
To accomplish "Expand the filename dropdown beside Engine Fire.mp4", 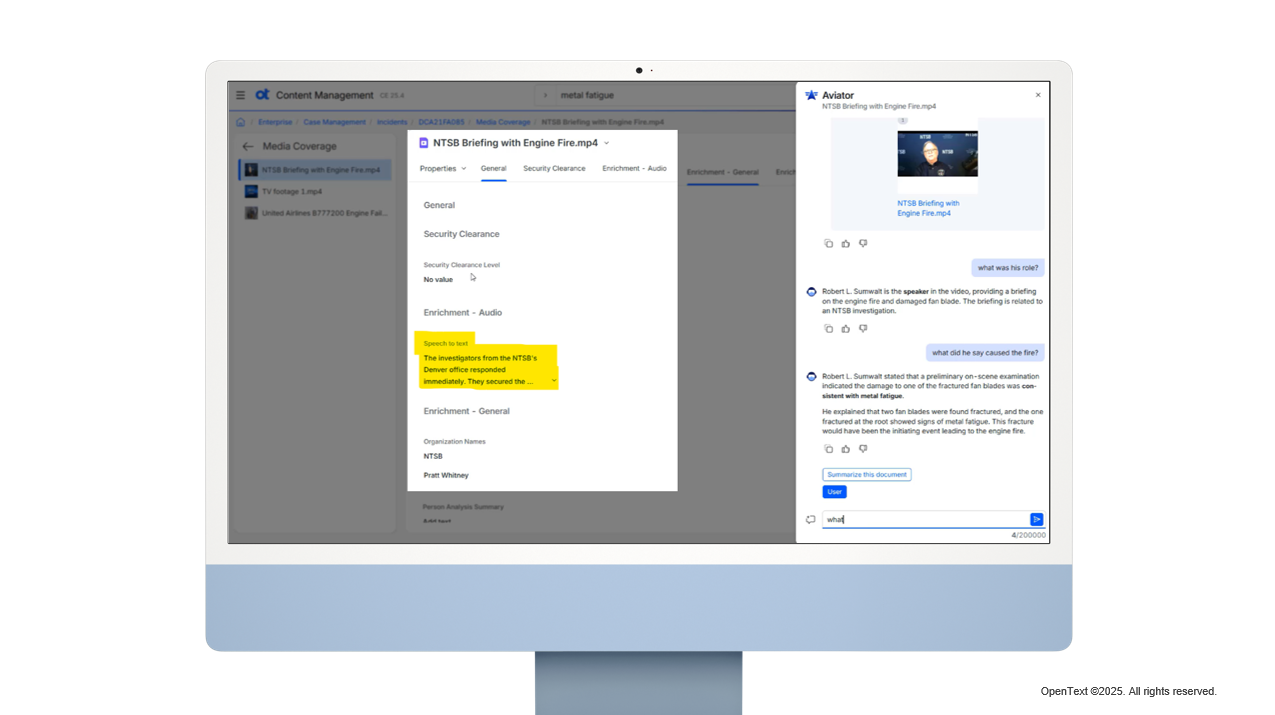I will pyautogui.click(x=607, y=143).
